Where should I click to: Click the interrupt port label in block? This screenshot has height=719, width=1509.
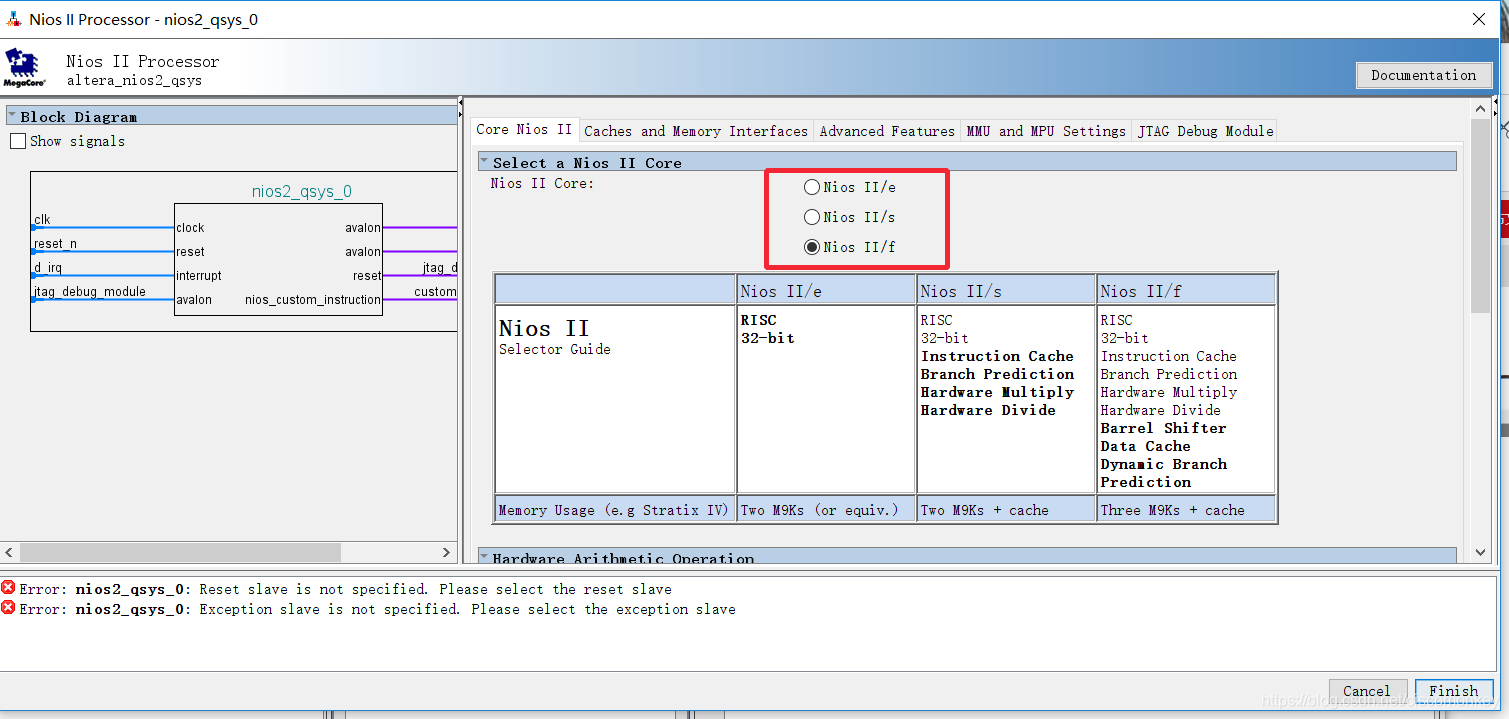(x=199, y=276)
